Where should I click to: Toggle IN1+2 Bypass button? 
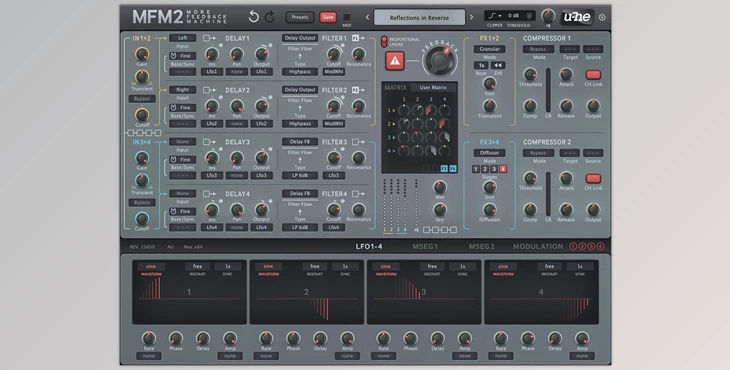tap(142, 99)
